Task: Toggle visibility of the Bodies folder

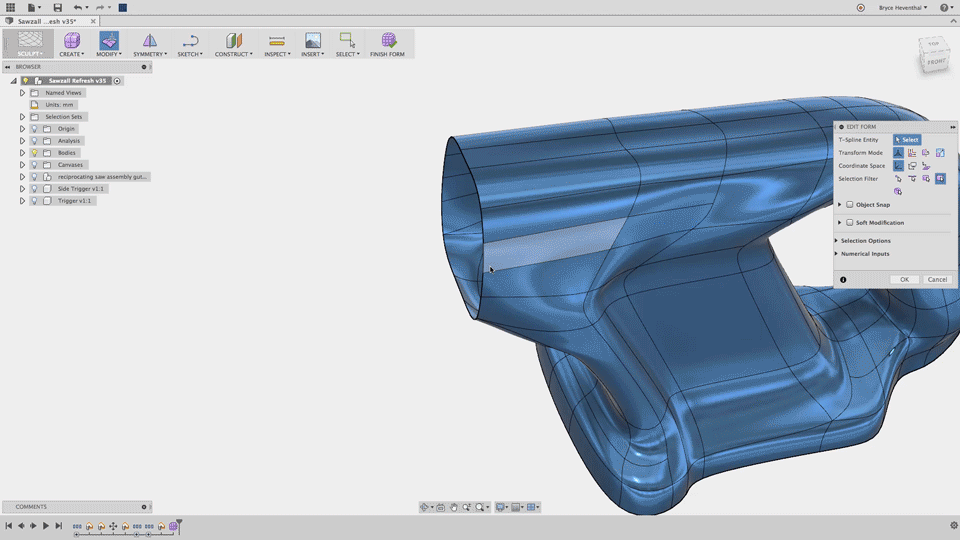Action: (35, 152)
